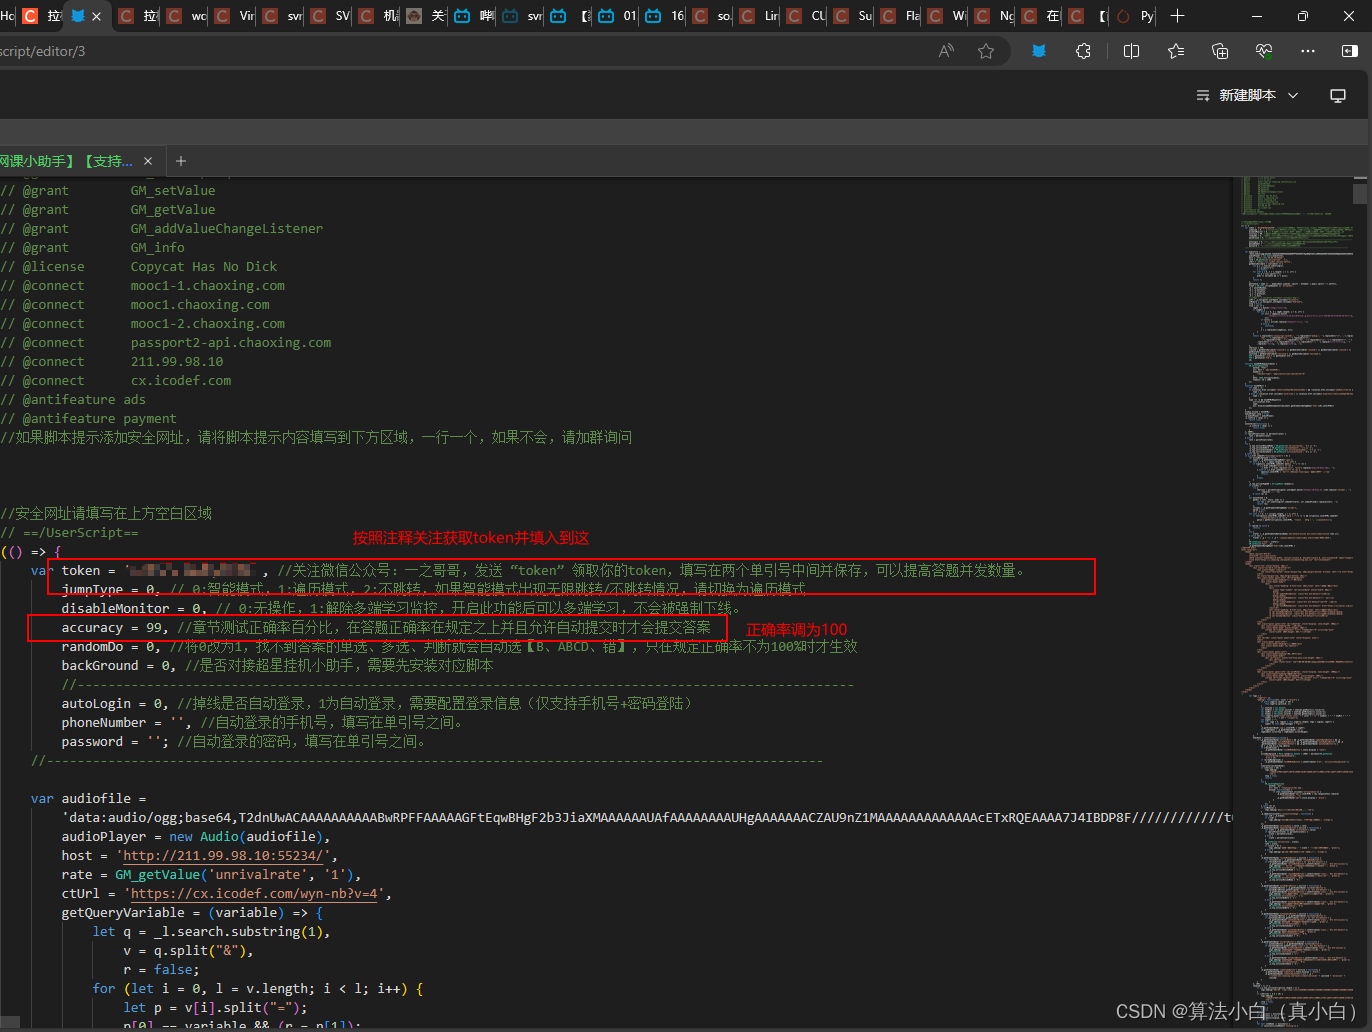Switch to the 'CL' browser tab
The image size is (1372, 1032).
pos(807,16)
